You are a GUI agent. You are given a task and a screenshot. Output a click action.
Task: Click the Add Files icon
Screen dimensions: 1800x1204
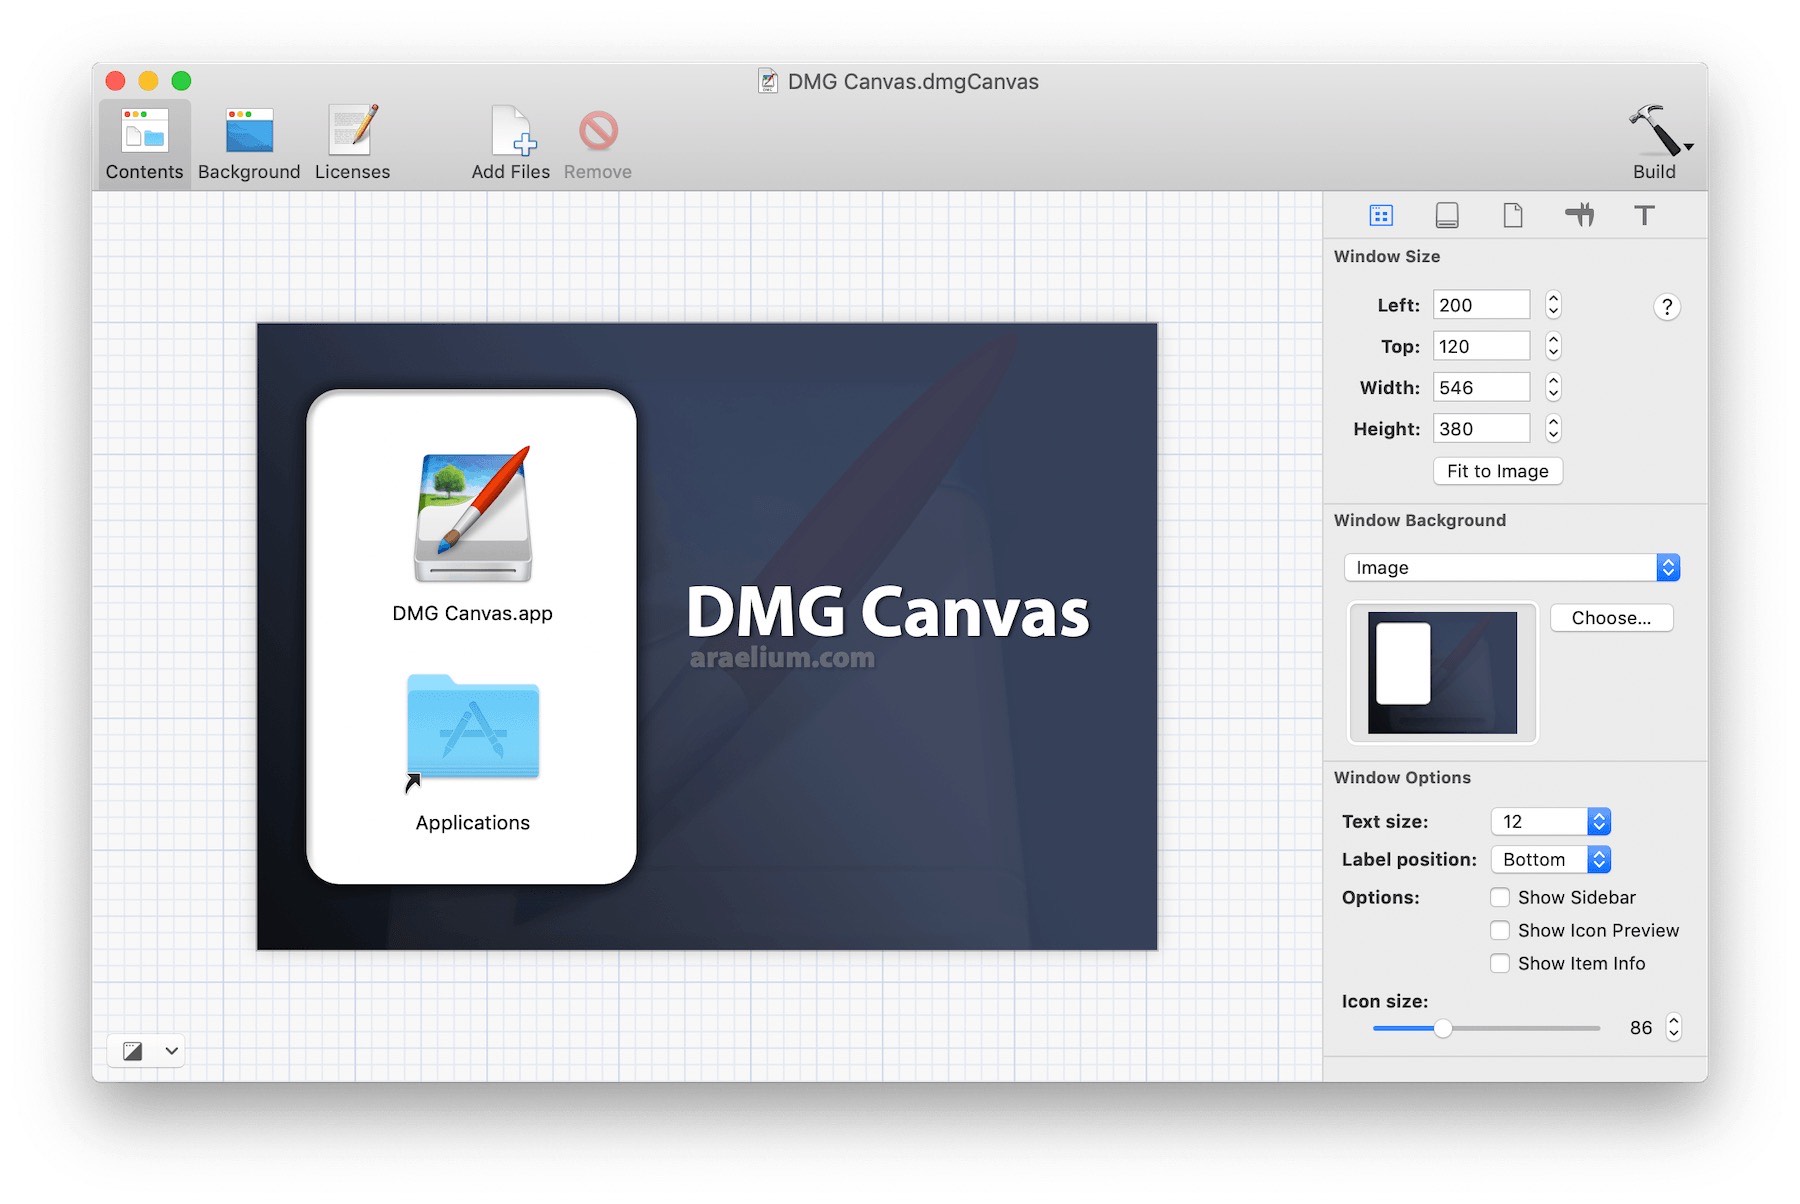click(x=512, y=131)
